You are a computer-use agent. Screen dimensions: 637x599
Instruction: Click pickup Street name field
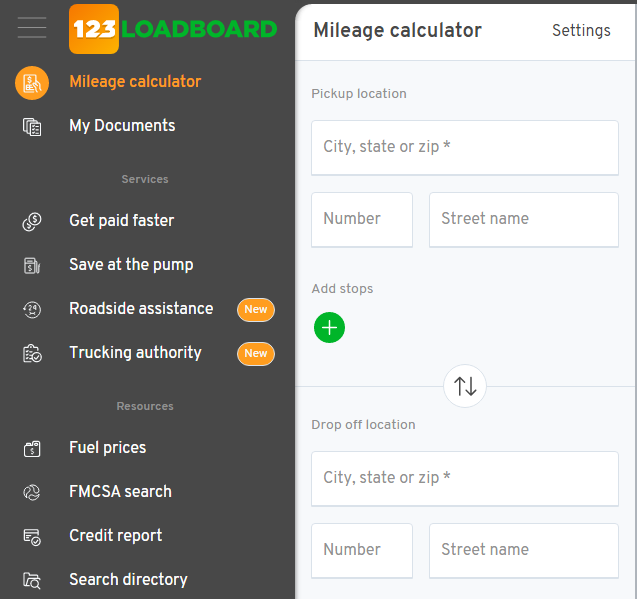point(524,219)
